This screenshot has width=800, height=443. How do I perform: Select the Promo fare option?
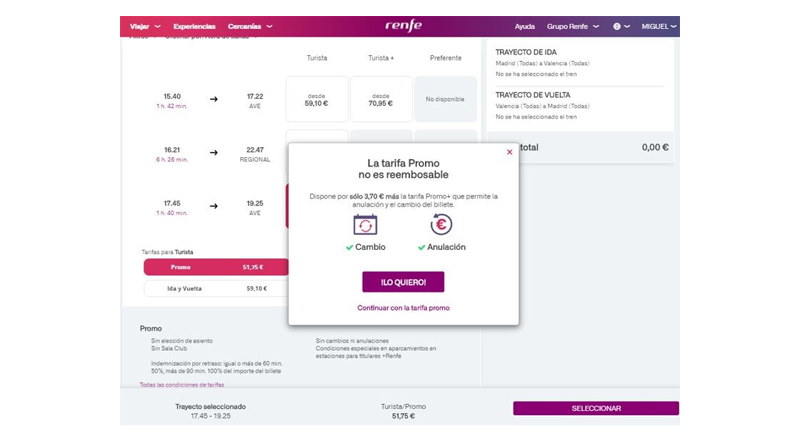[x=215, y=267]
